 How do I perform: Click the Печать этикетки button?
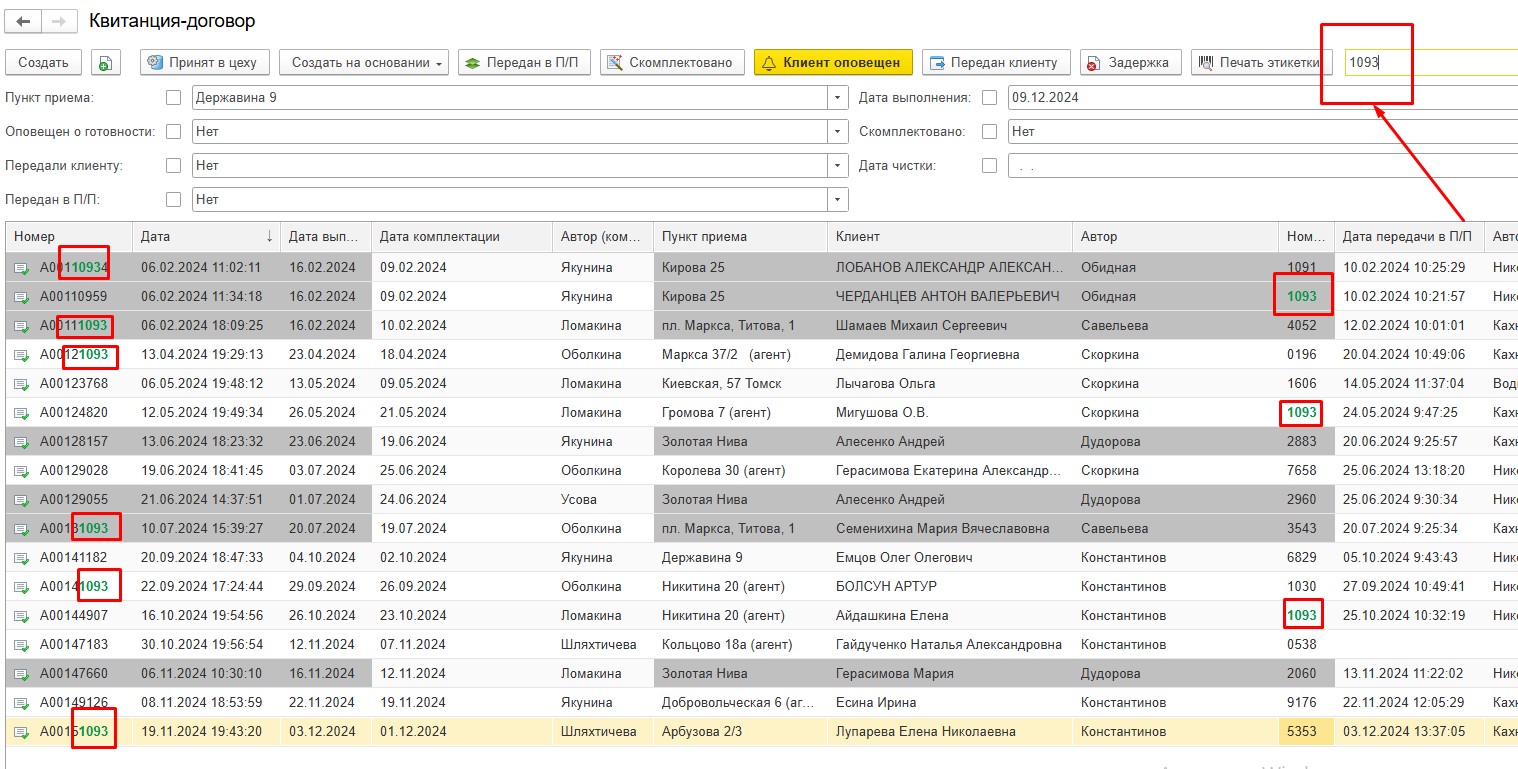tap(1262, 62)
